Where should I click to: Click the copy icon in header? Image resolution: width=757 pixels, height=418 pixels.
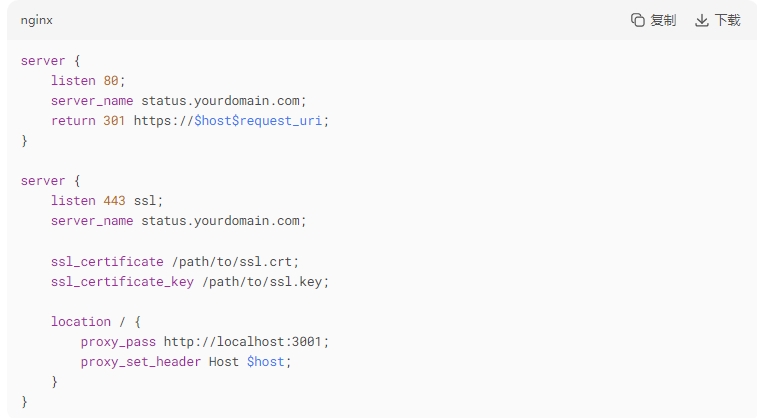click(x=638, y=20)
